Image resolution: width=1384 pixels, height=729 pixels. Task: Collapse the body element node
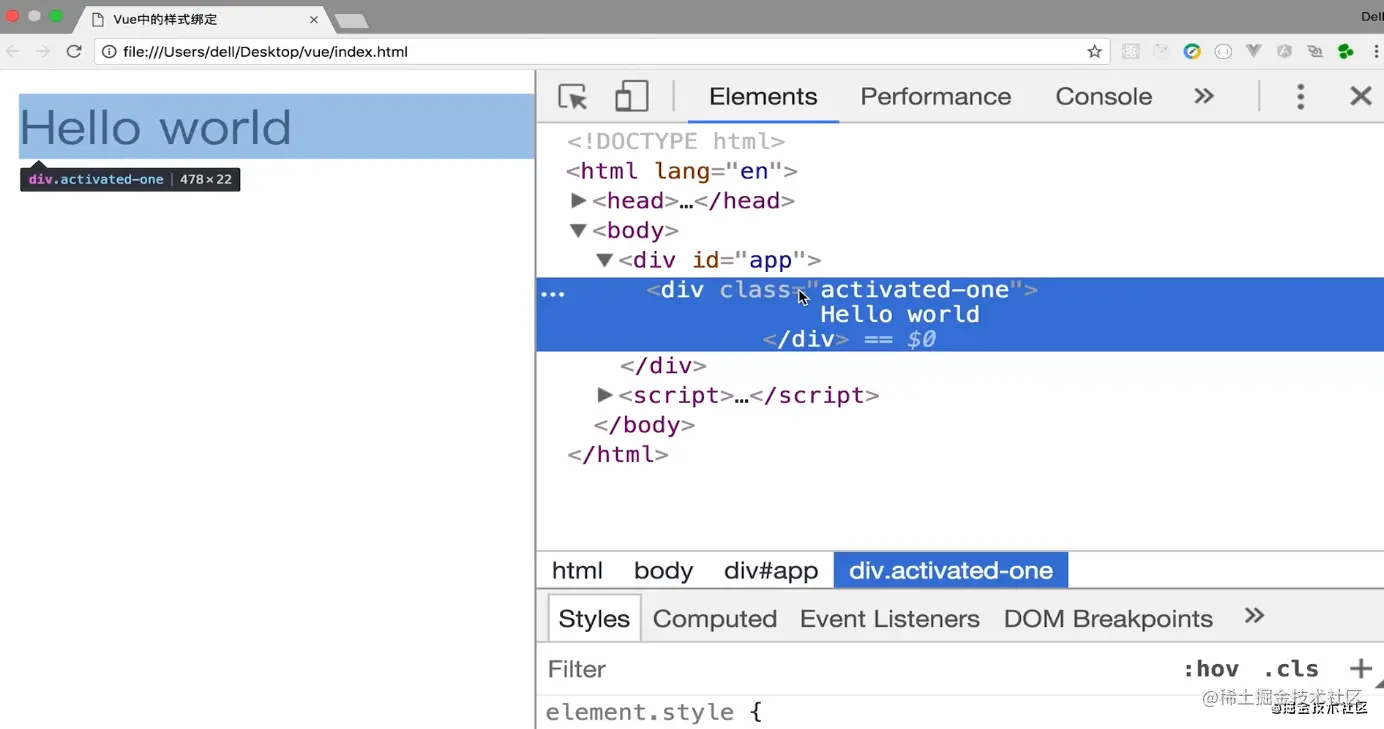578,230
